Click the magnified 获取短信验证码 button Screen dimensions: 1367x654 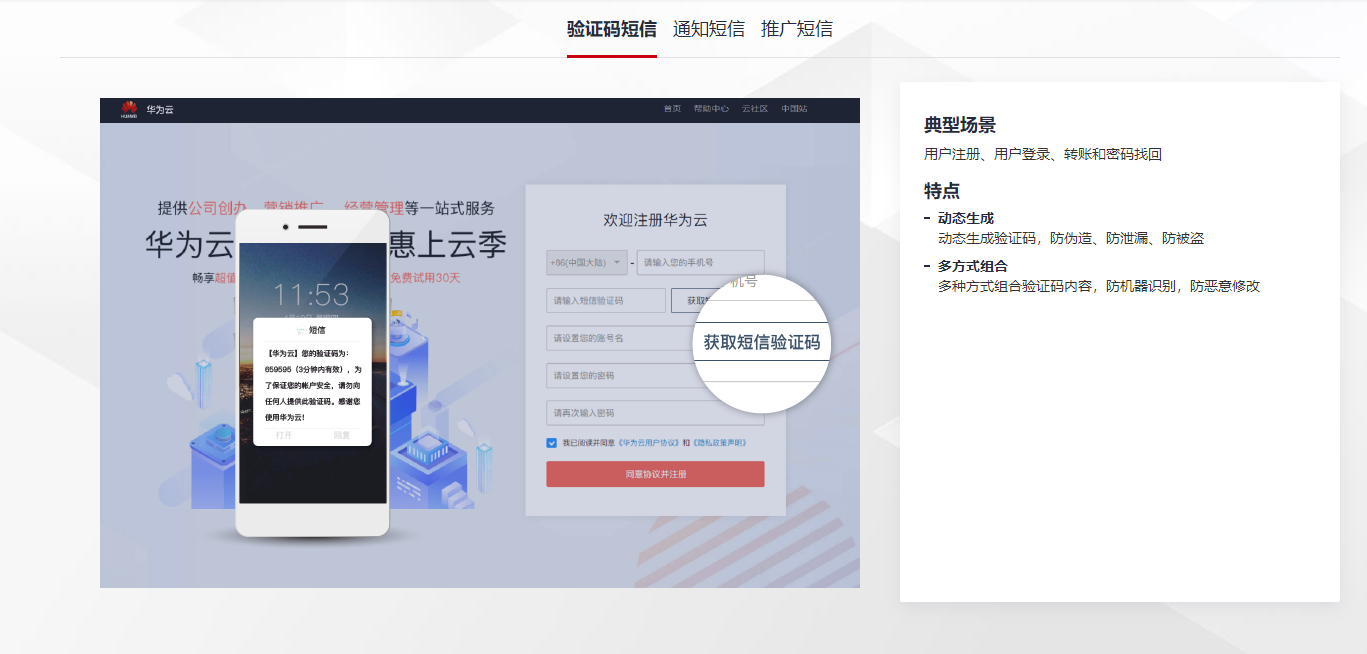[x=762, y=342]
